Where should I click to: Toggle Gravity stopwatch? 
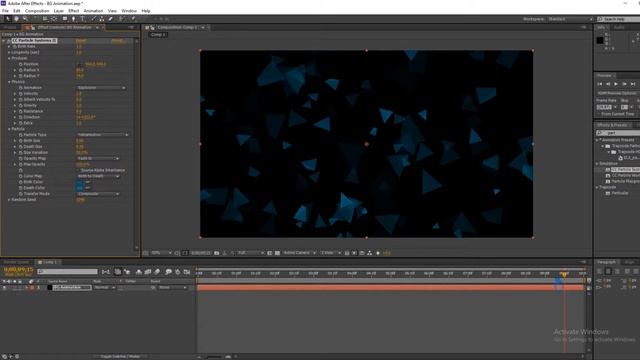pos(20,105)
